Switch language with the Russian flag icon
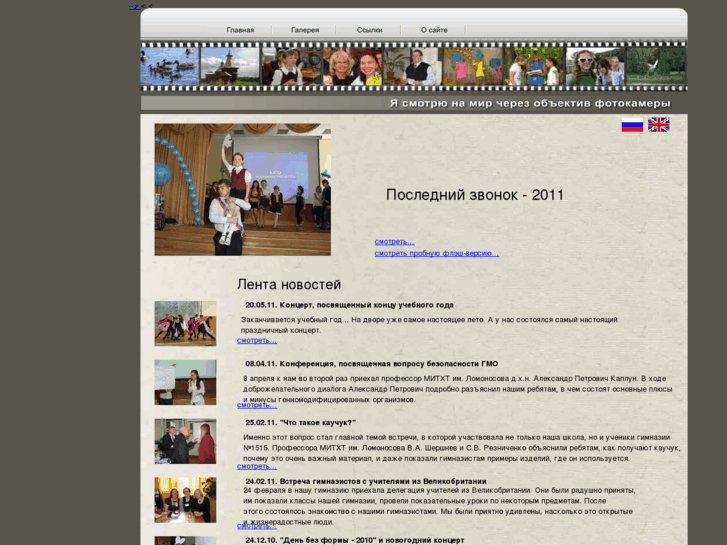Viewport: 727px width, 545px height. [632, 125]
